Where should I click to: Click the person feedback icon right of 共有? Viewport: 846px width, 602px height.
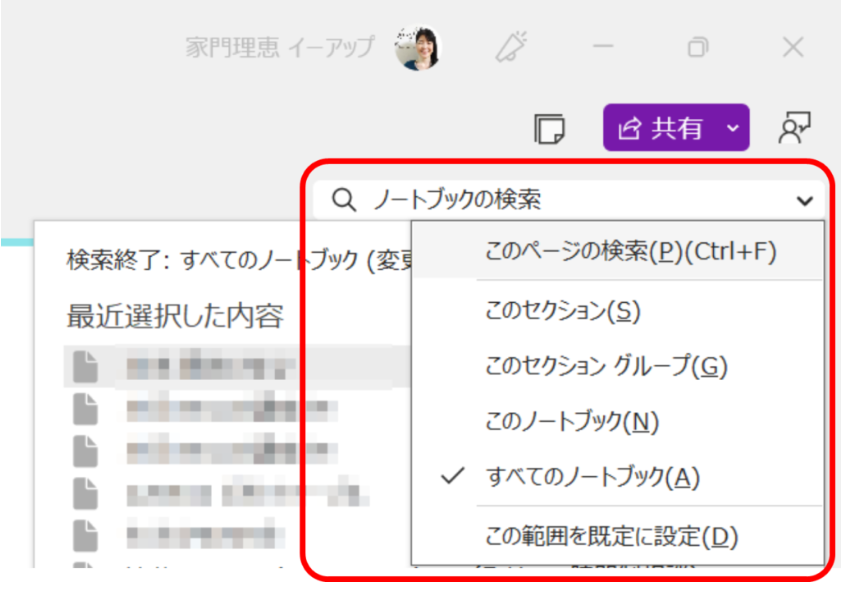(794, 127)
